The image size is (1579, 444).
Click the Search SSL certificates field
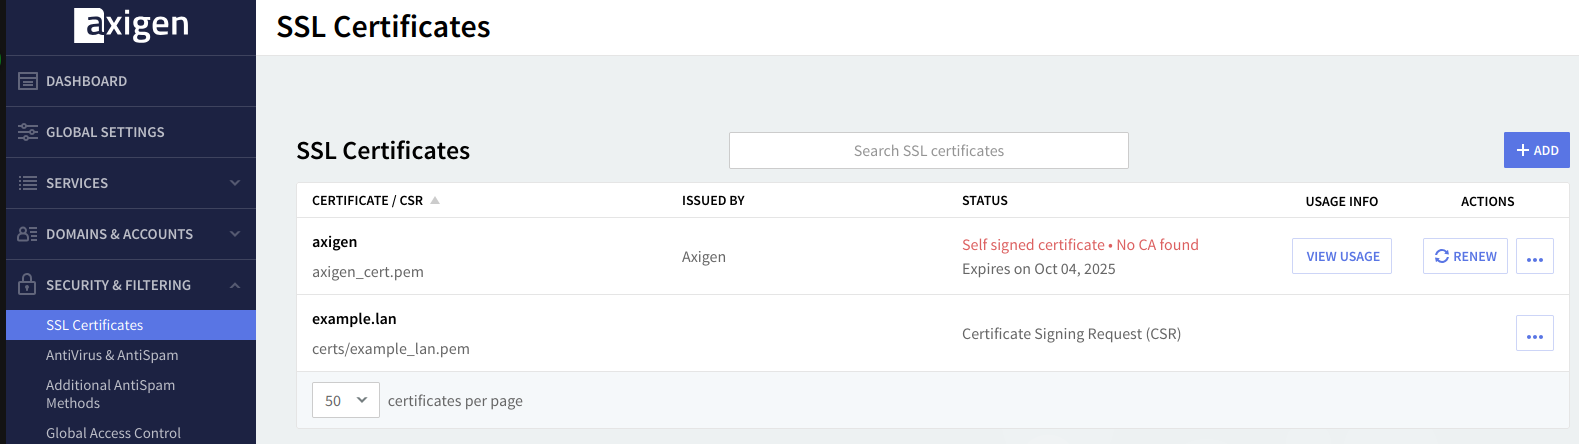coord(928,151)
